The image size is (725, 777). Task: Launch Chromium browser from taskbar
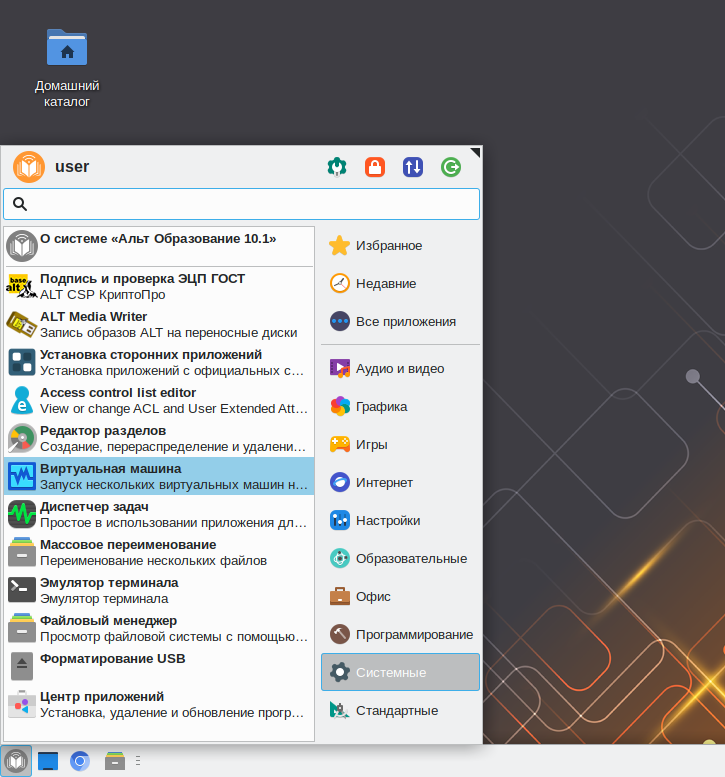(80, 761)
